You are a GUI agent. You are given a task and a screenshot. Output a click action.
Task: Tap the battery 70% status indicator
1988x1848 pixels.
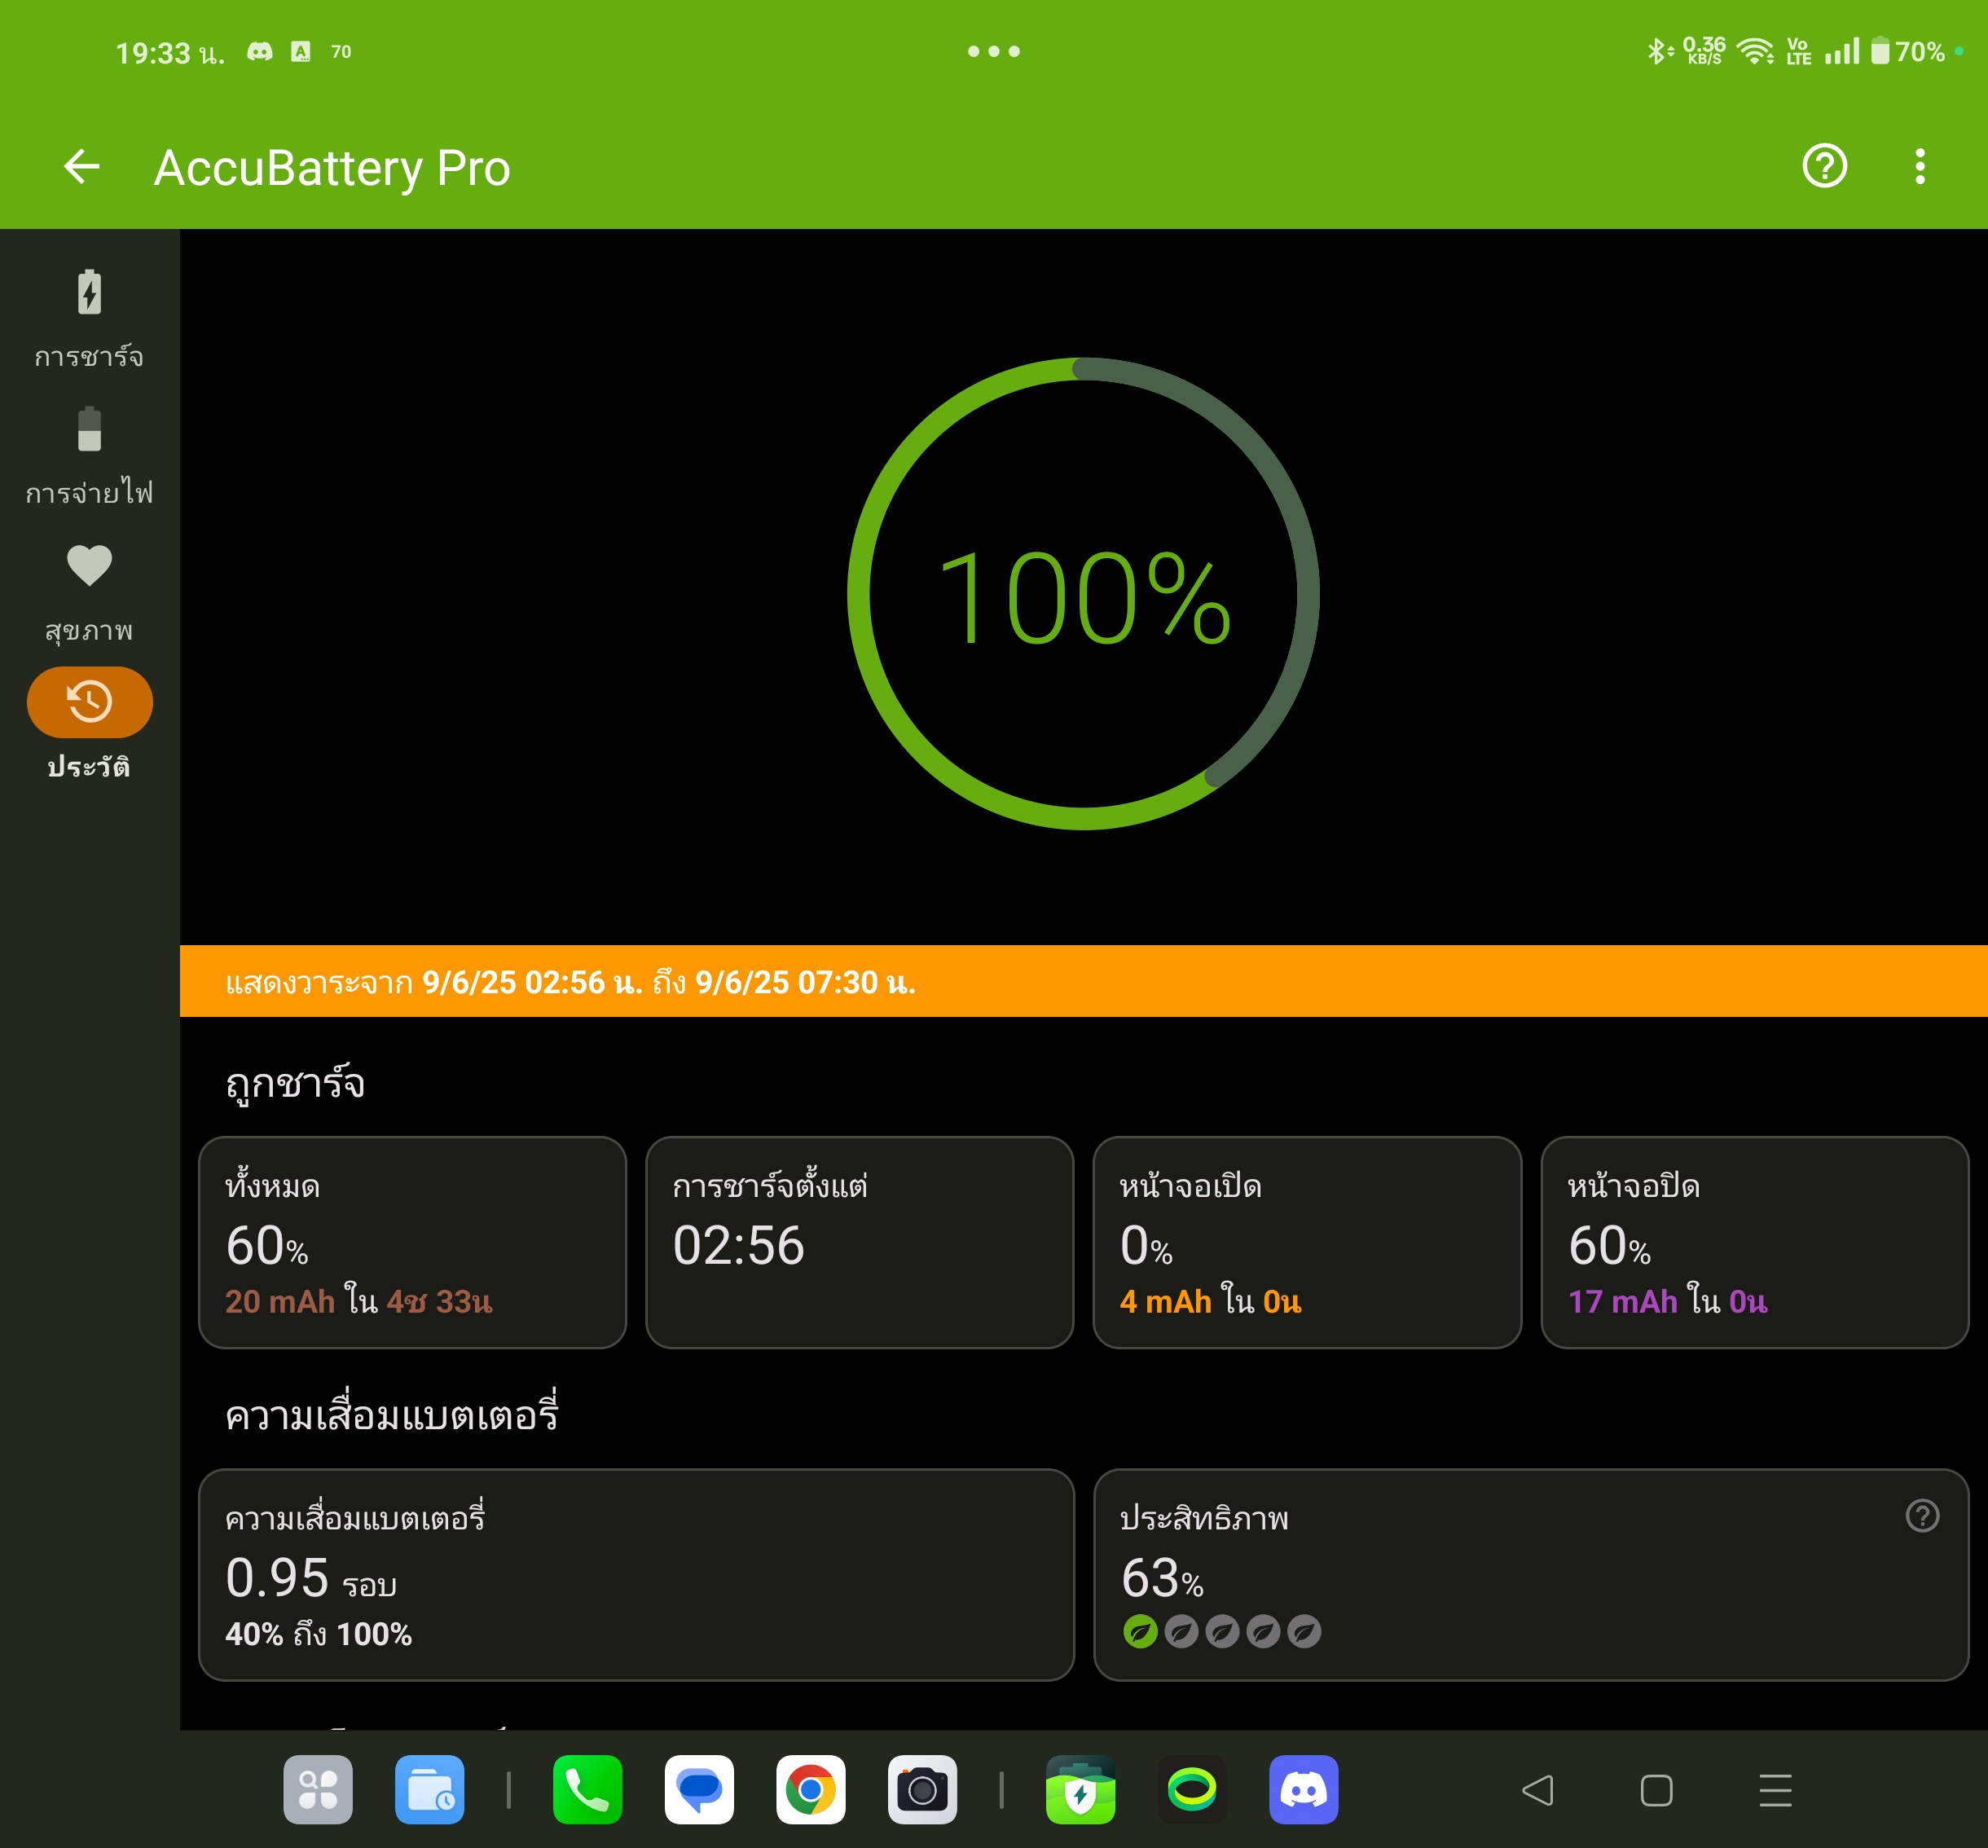click(1908, 51)
